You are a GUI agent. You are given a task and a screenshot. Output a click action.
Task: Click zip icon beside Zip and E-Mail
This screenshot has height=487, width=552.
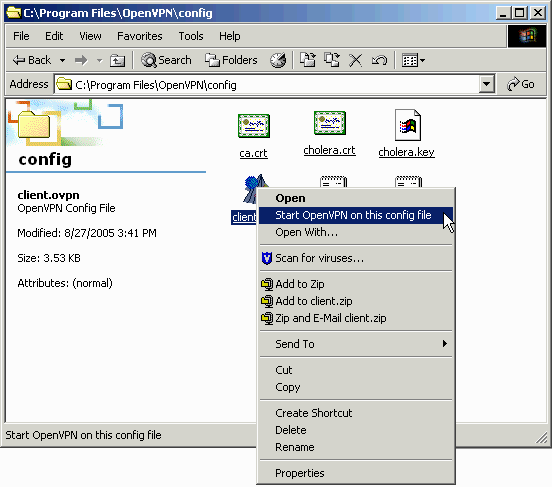tap(267, 318)
